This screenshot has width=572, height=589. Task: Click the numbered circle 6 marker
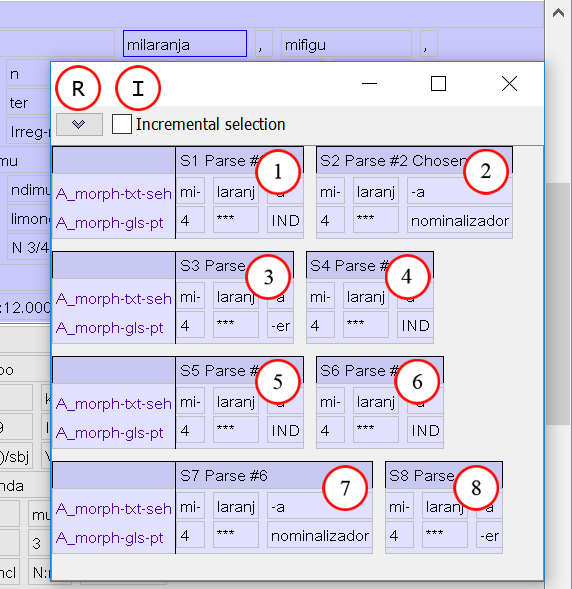[x=417, y=382]
